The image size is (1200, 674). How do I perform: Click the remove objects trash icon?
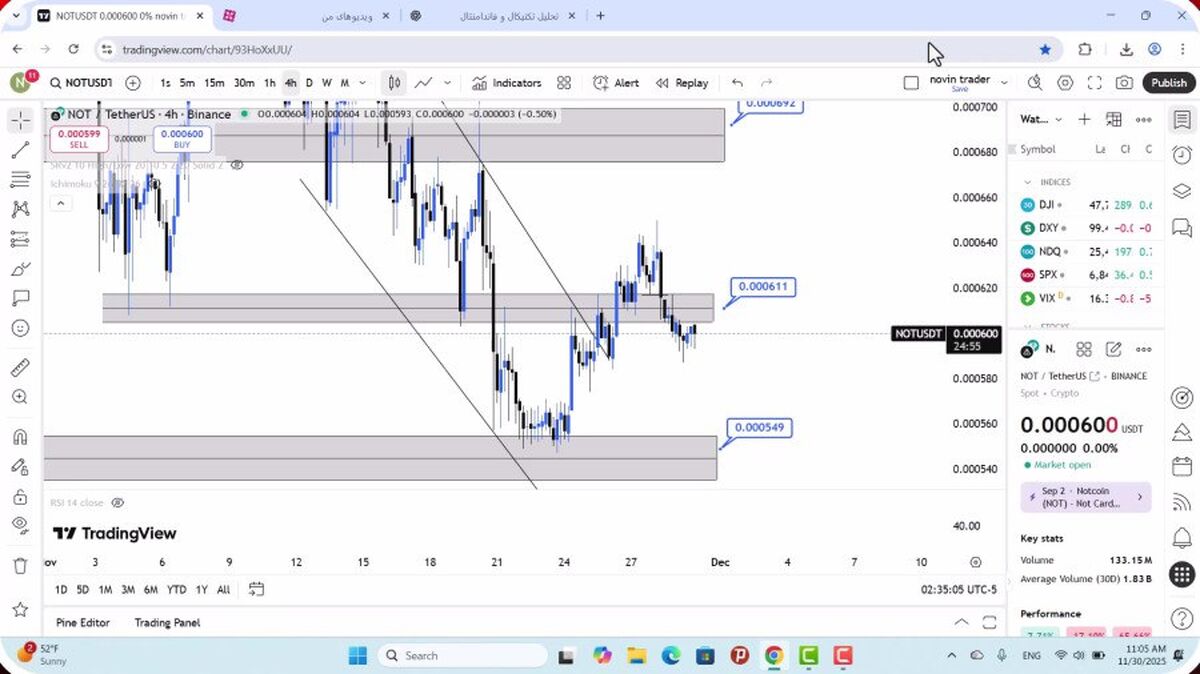[20, 566]
